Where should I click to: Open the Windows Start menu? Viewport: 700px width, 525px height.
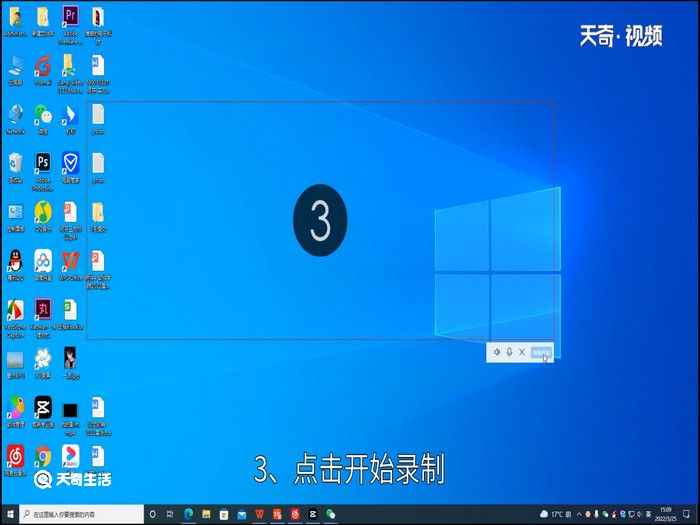10,515
